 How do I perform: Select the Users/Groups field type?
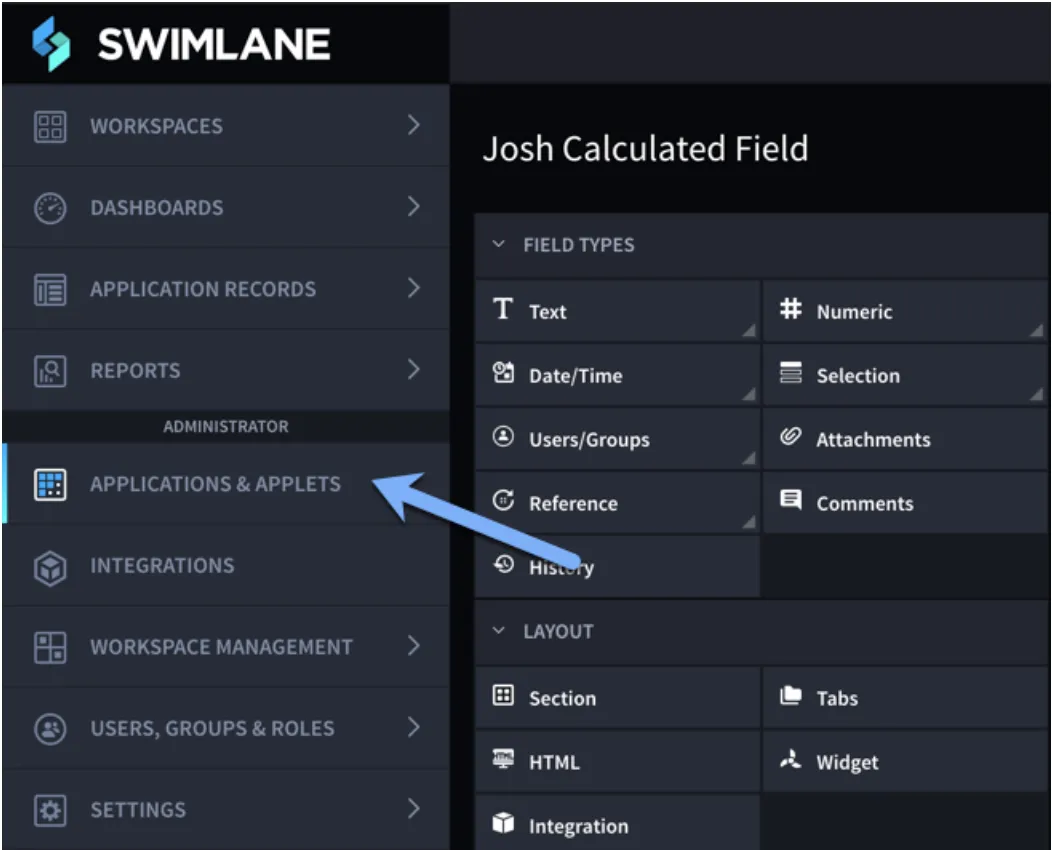coord(617,439)
